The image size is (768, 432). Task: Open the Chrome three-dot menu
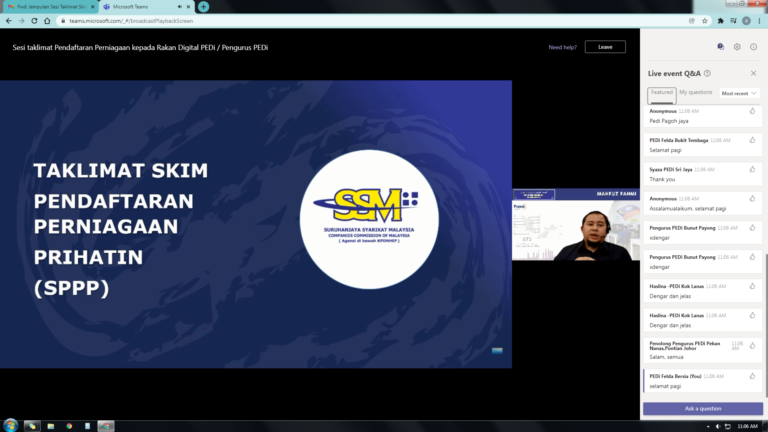(x=759, y=20)
